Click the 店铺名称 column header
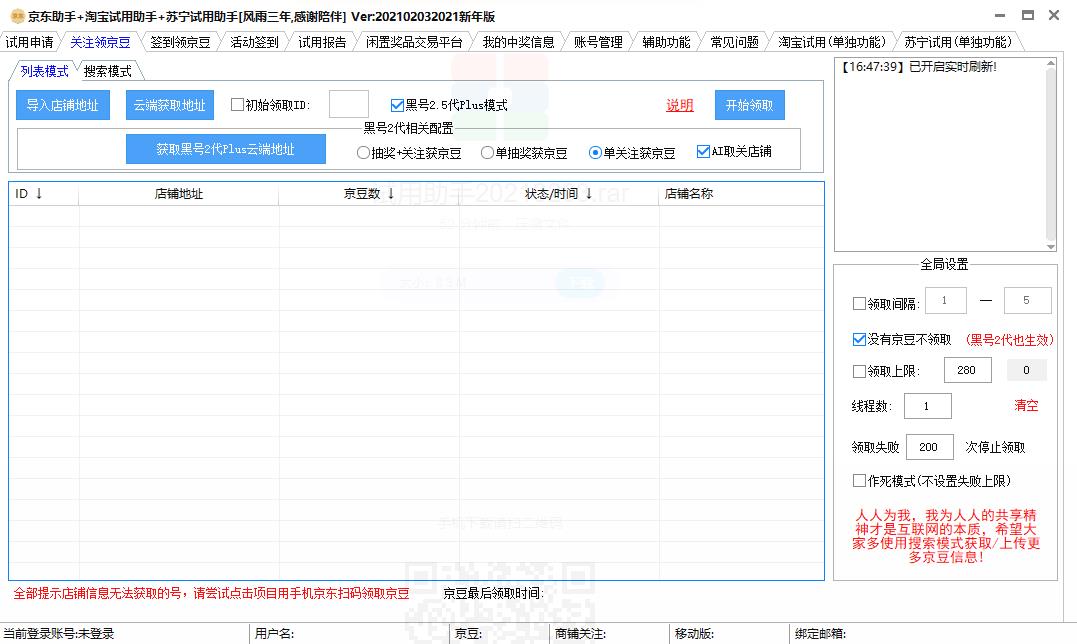1077x644 pixels. pos(741,194)
